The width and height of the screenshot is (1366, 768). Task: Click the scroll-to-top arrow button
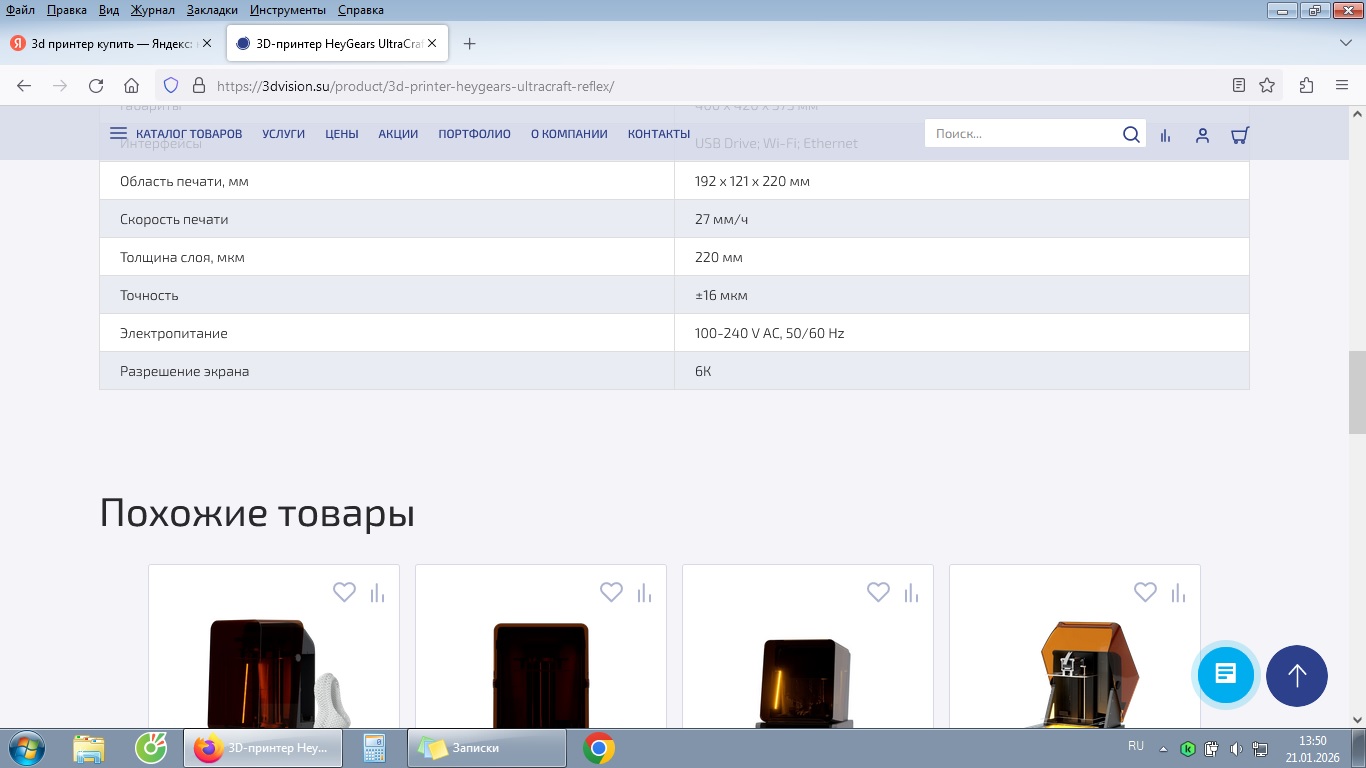pyautogui.click(x=1296, y=675)
